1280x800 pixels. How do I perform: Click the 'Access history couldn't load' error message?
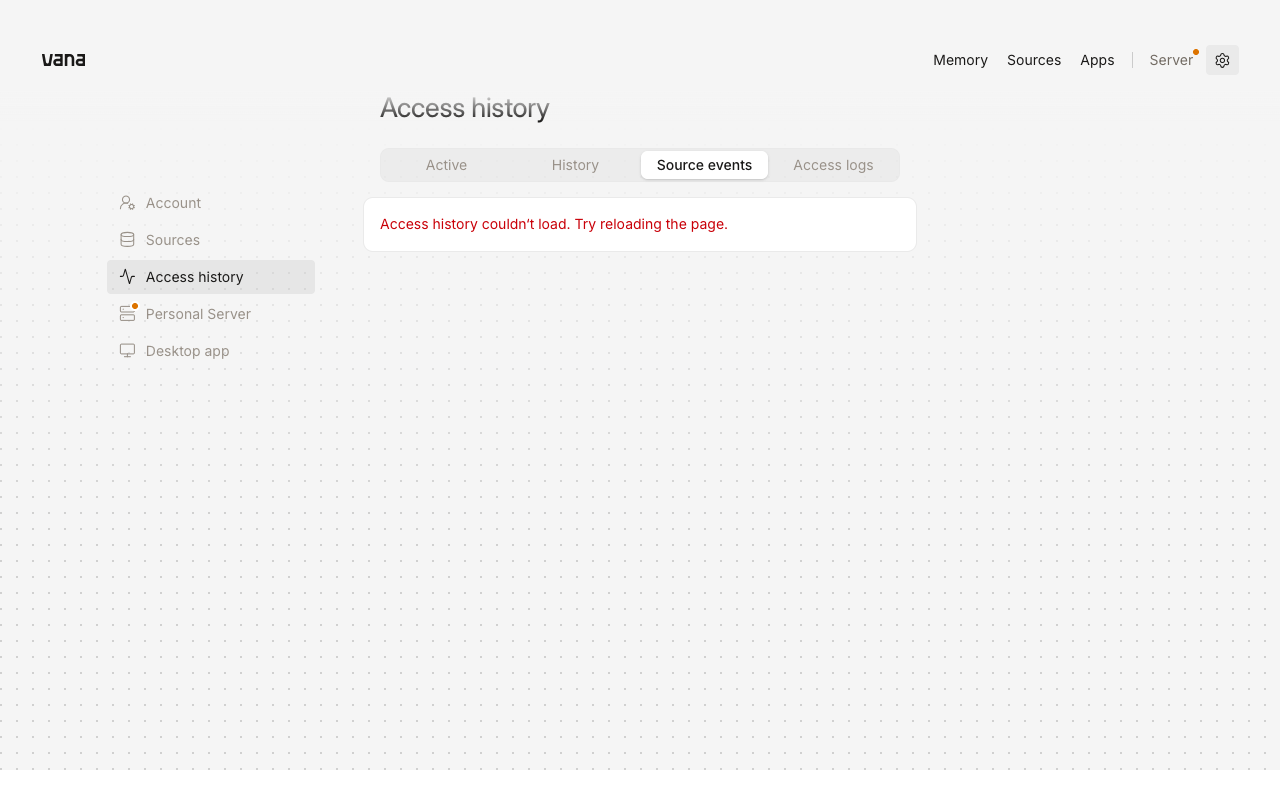554,224
